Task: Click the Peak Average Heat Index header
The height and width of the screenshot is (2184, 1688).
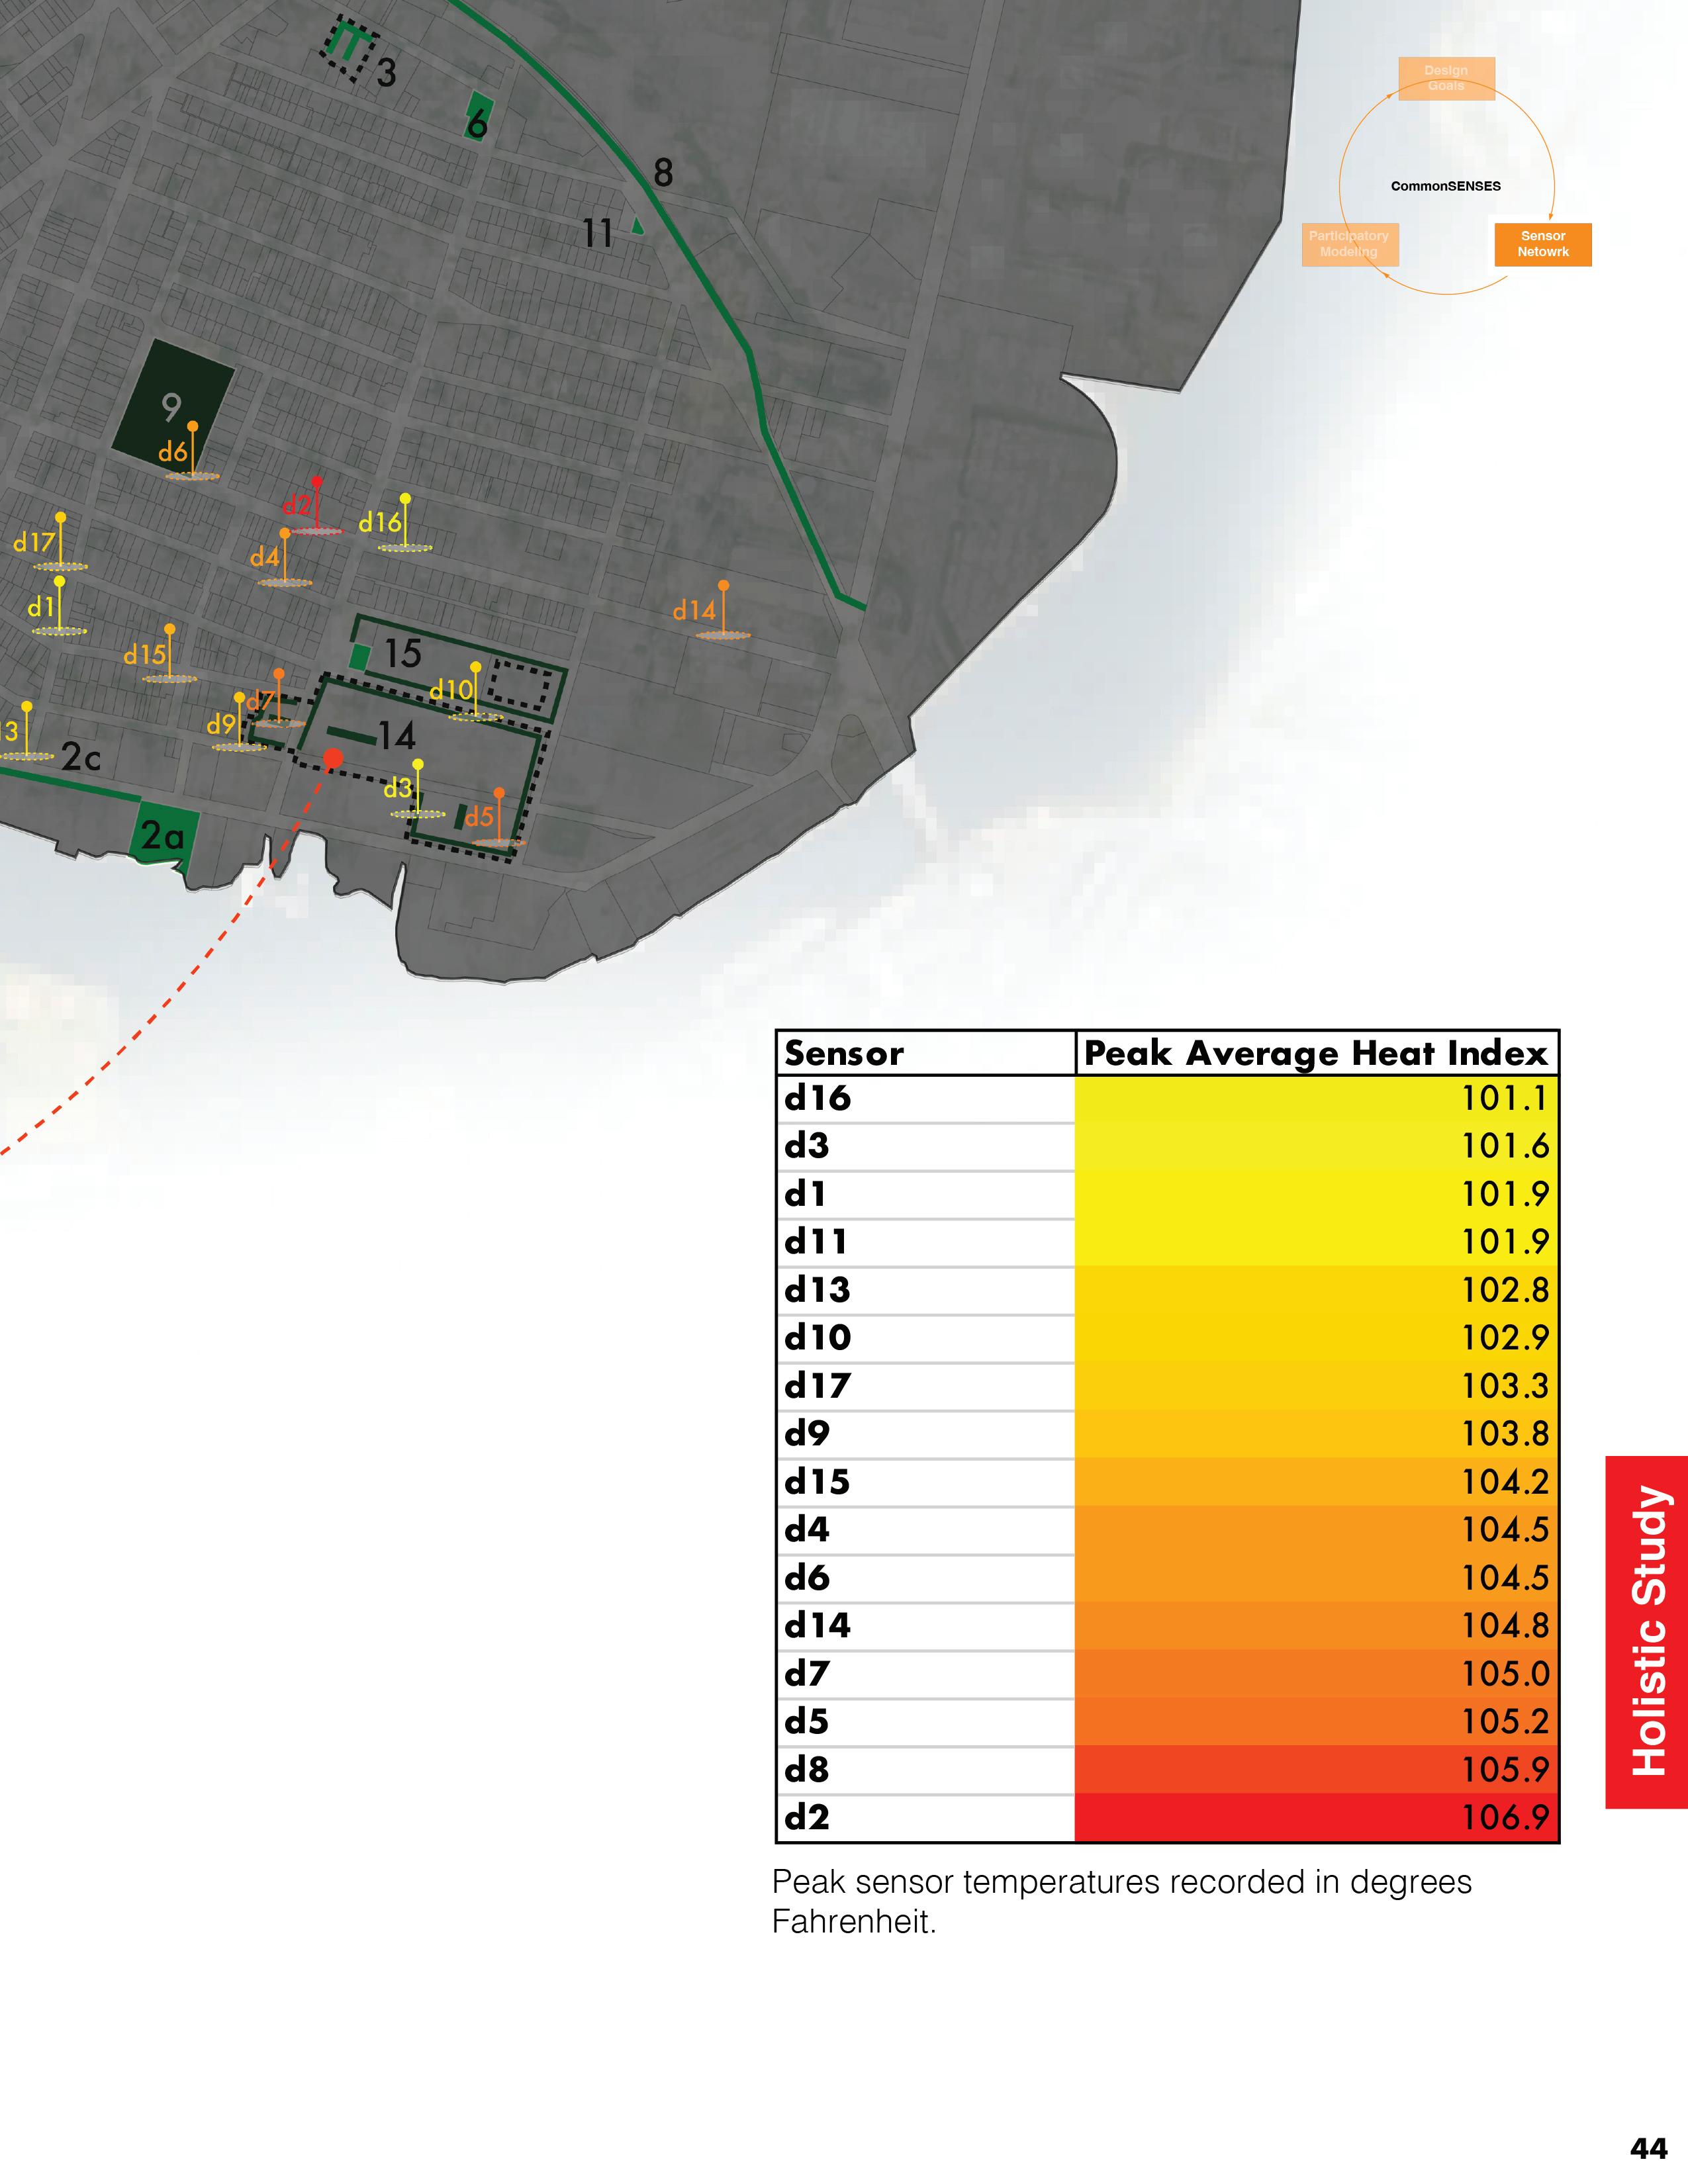Action: click(1316, 1053)
